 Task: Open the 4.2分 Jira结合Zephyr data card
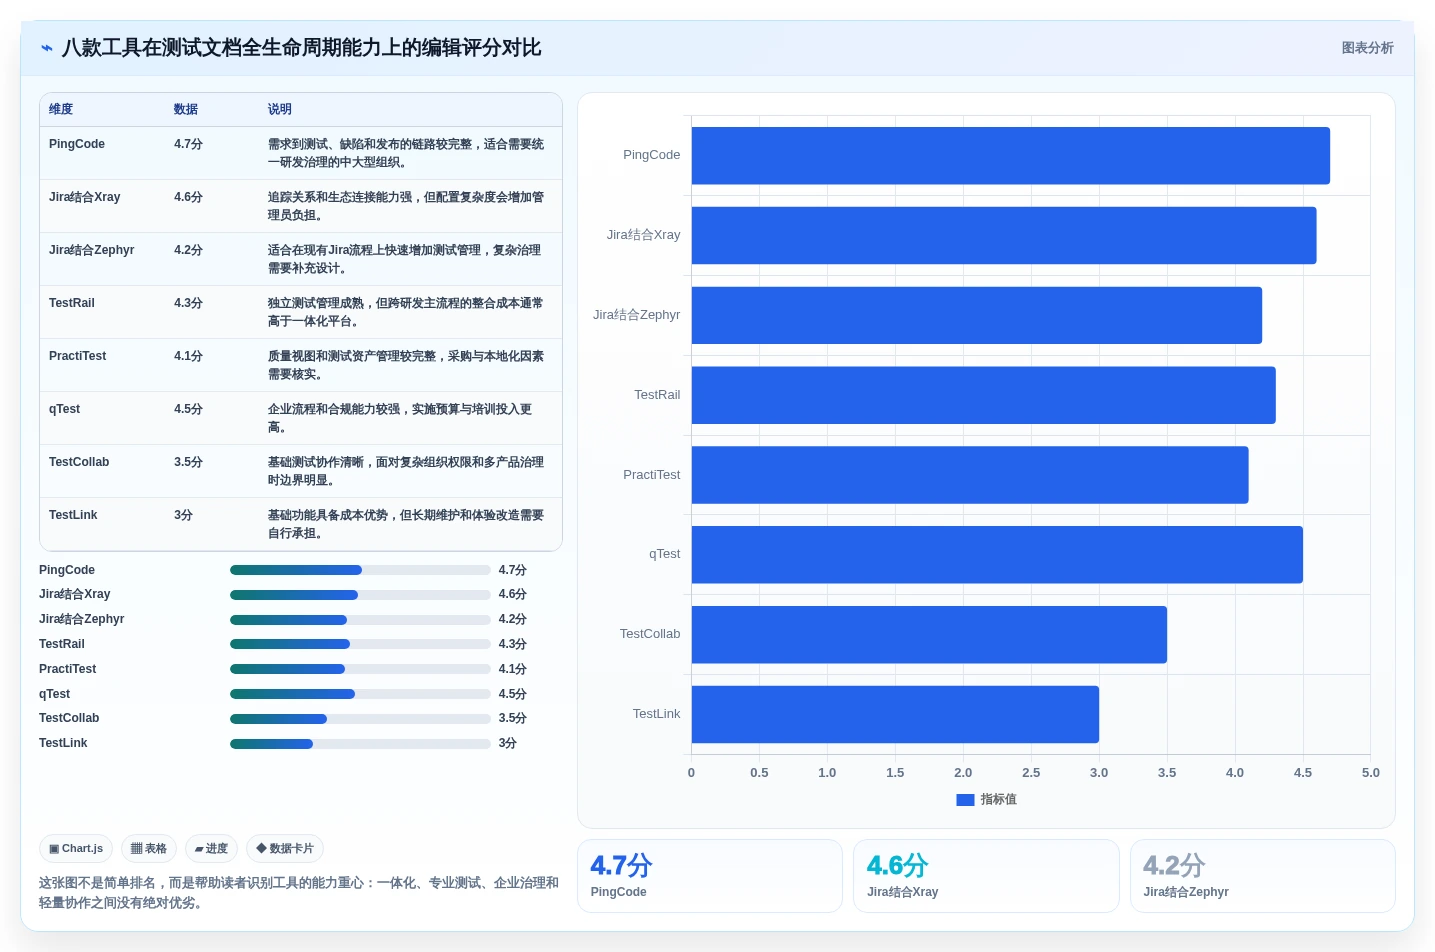pyautogui.click(x=1263, y=876)
